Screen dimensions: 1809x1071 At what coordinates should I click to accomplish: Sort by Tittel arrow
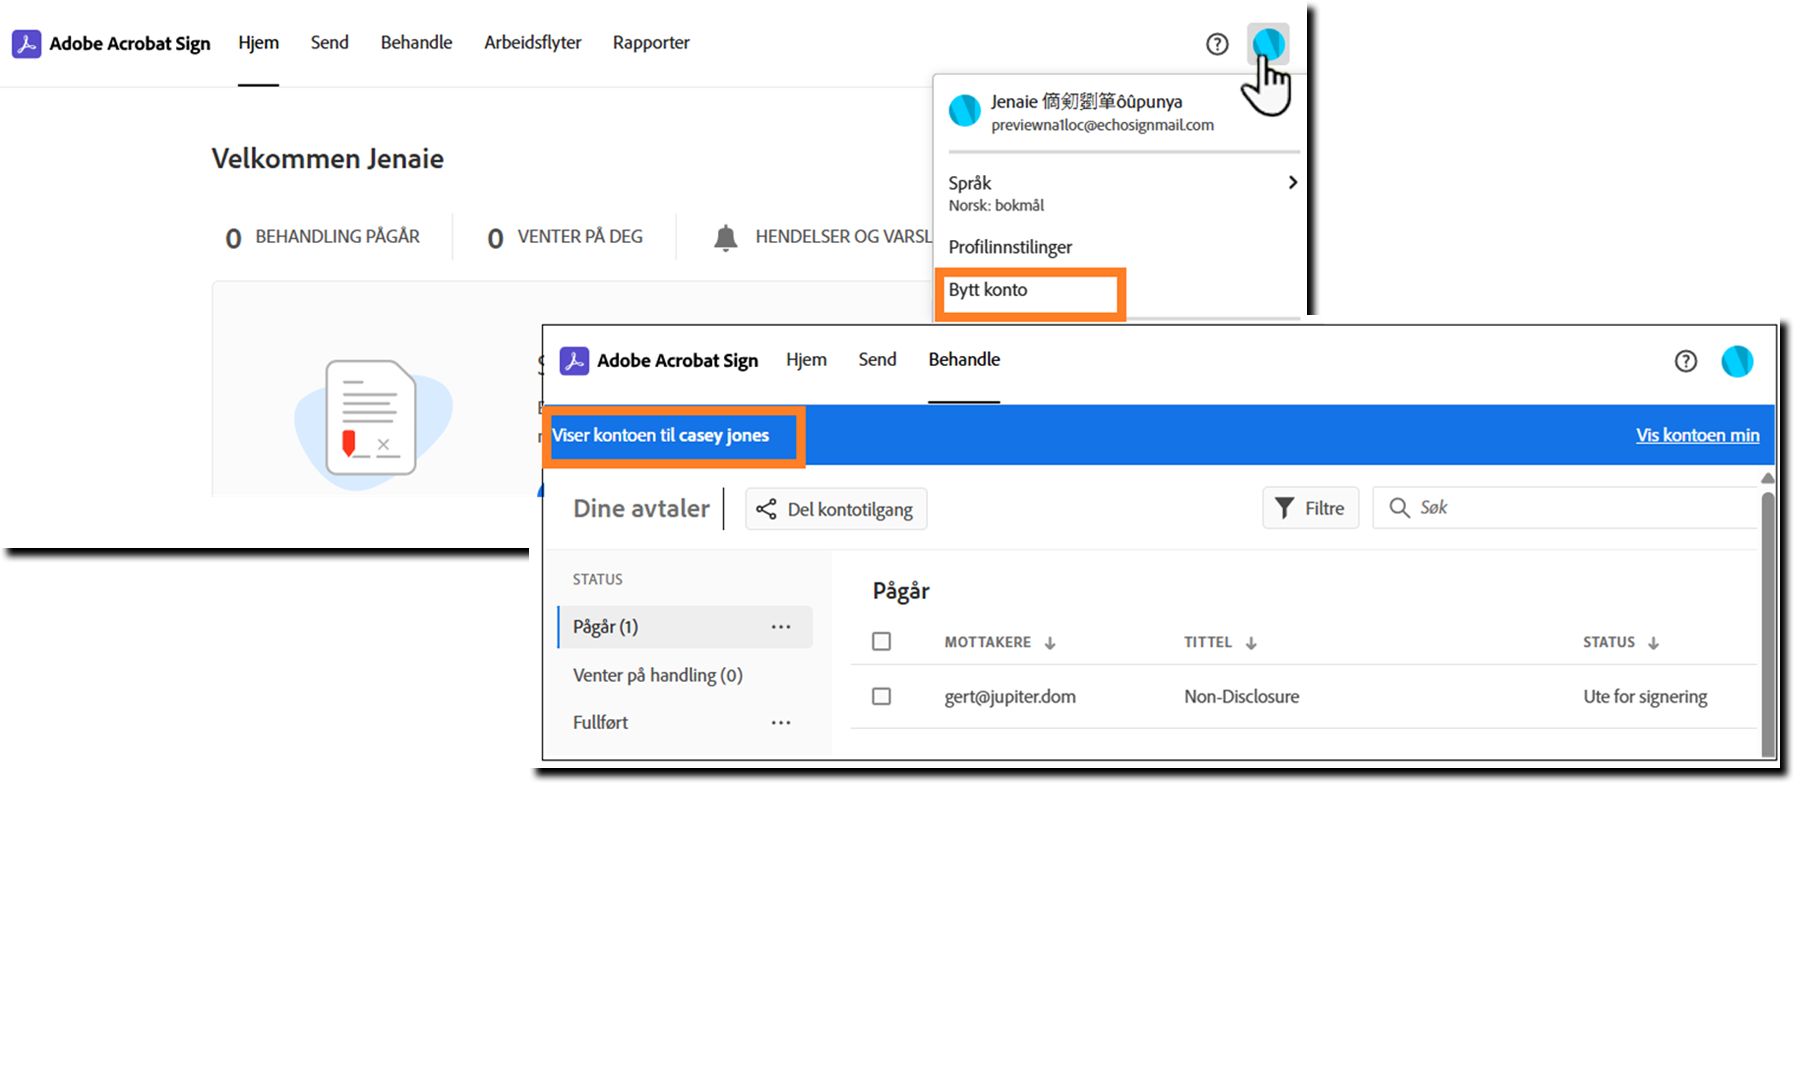[1251, 643]
